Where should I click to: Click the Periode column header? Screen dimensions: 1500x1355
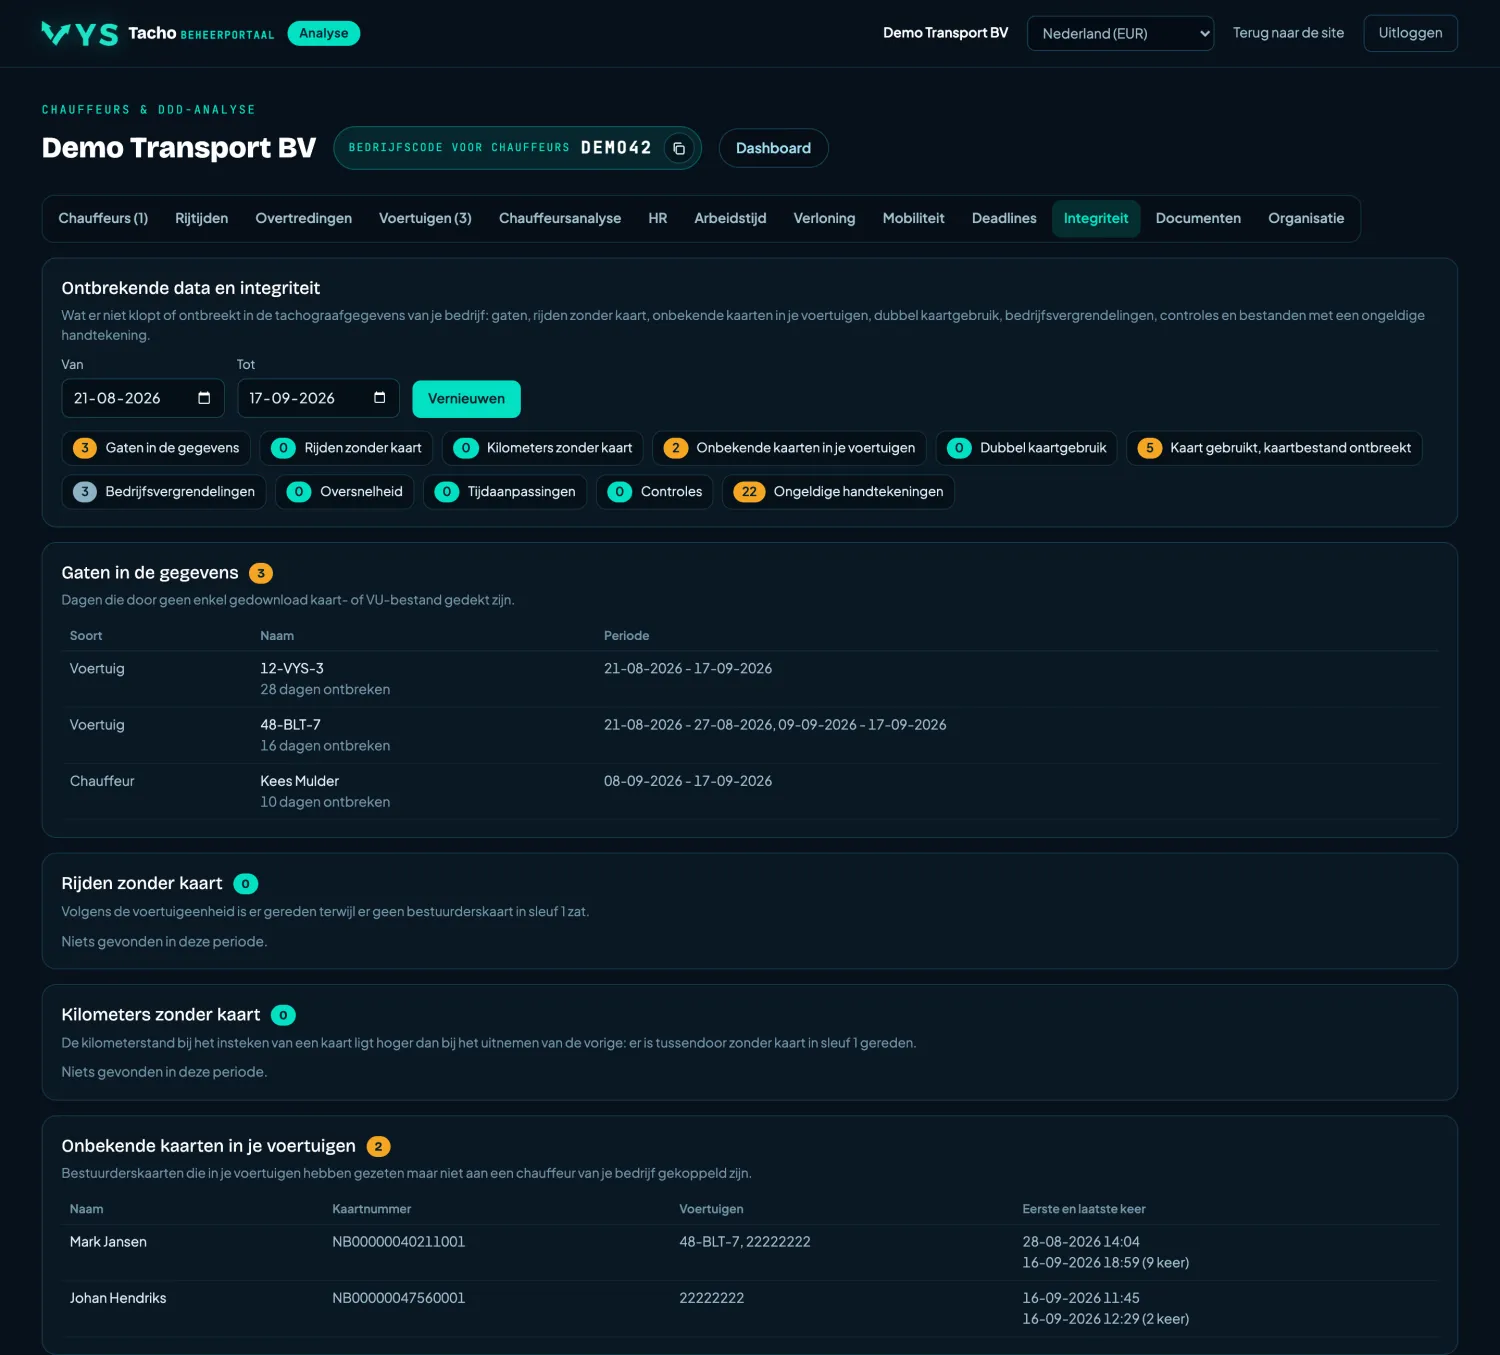coord(627,636)
